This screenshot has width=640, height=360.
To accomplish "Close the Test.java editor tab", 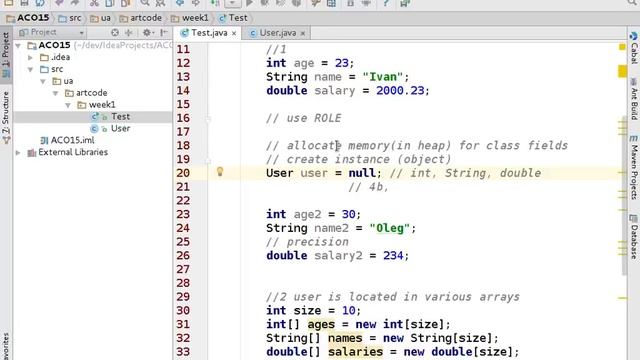I will click(x=234, y=33).
